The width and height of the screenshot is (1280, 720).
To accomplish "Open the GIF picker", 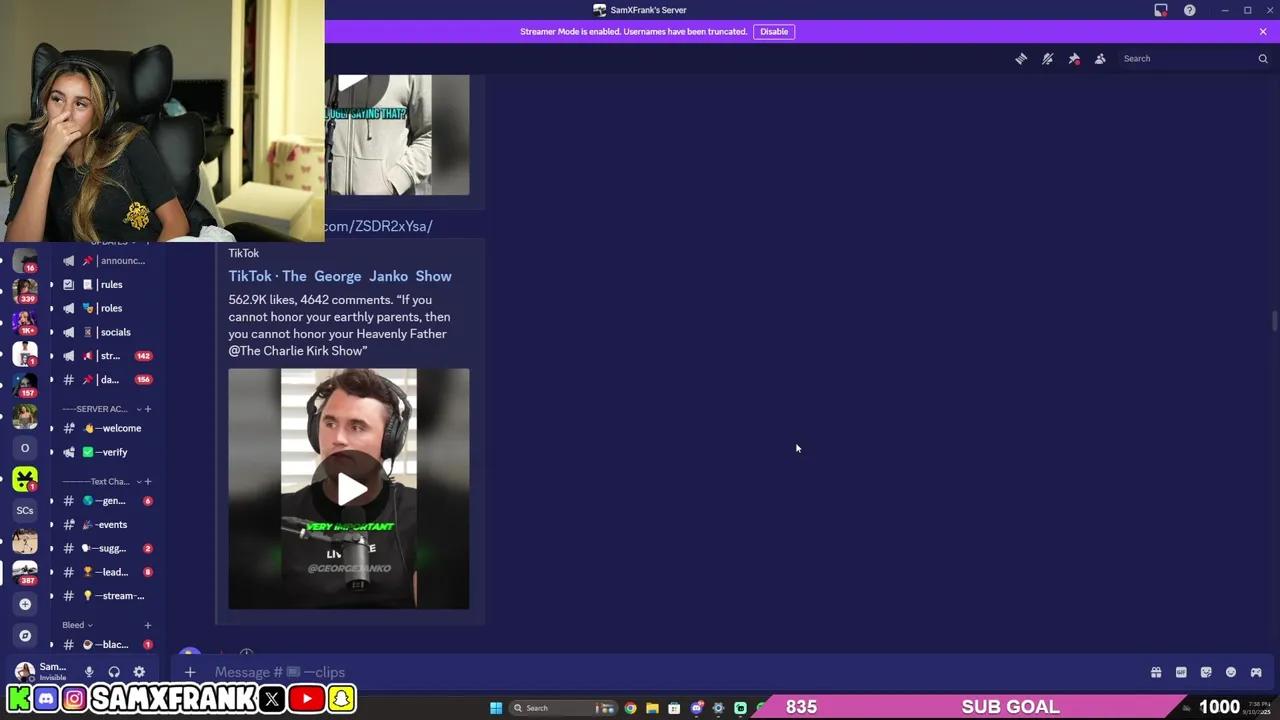I will tap(1181, 673).
